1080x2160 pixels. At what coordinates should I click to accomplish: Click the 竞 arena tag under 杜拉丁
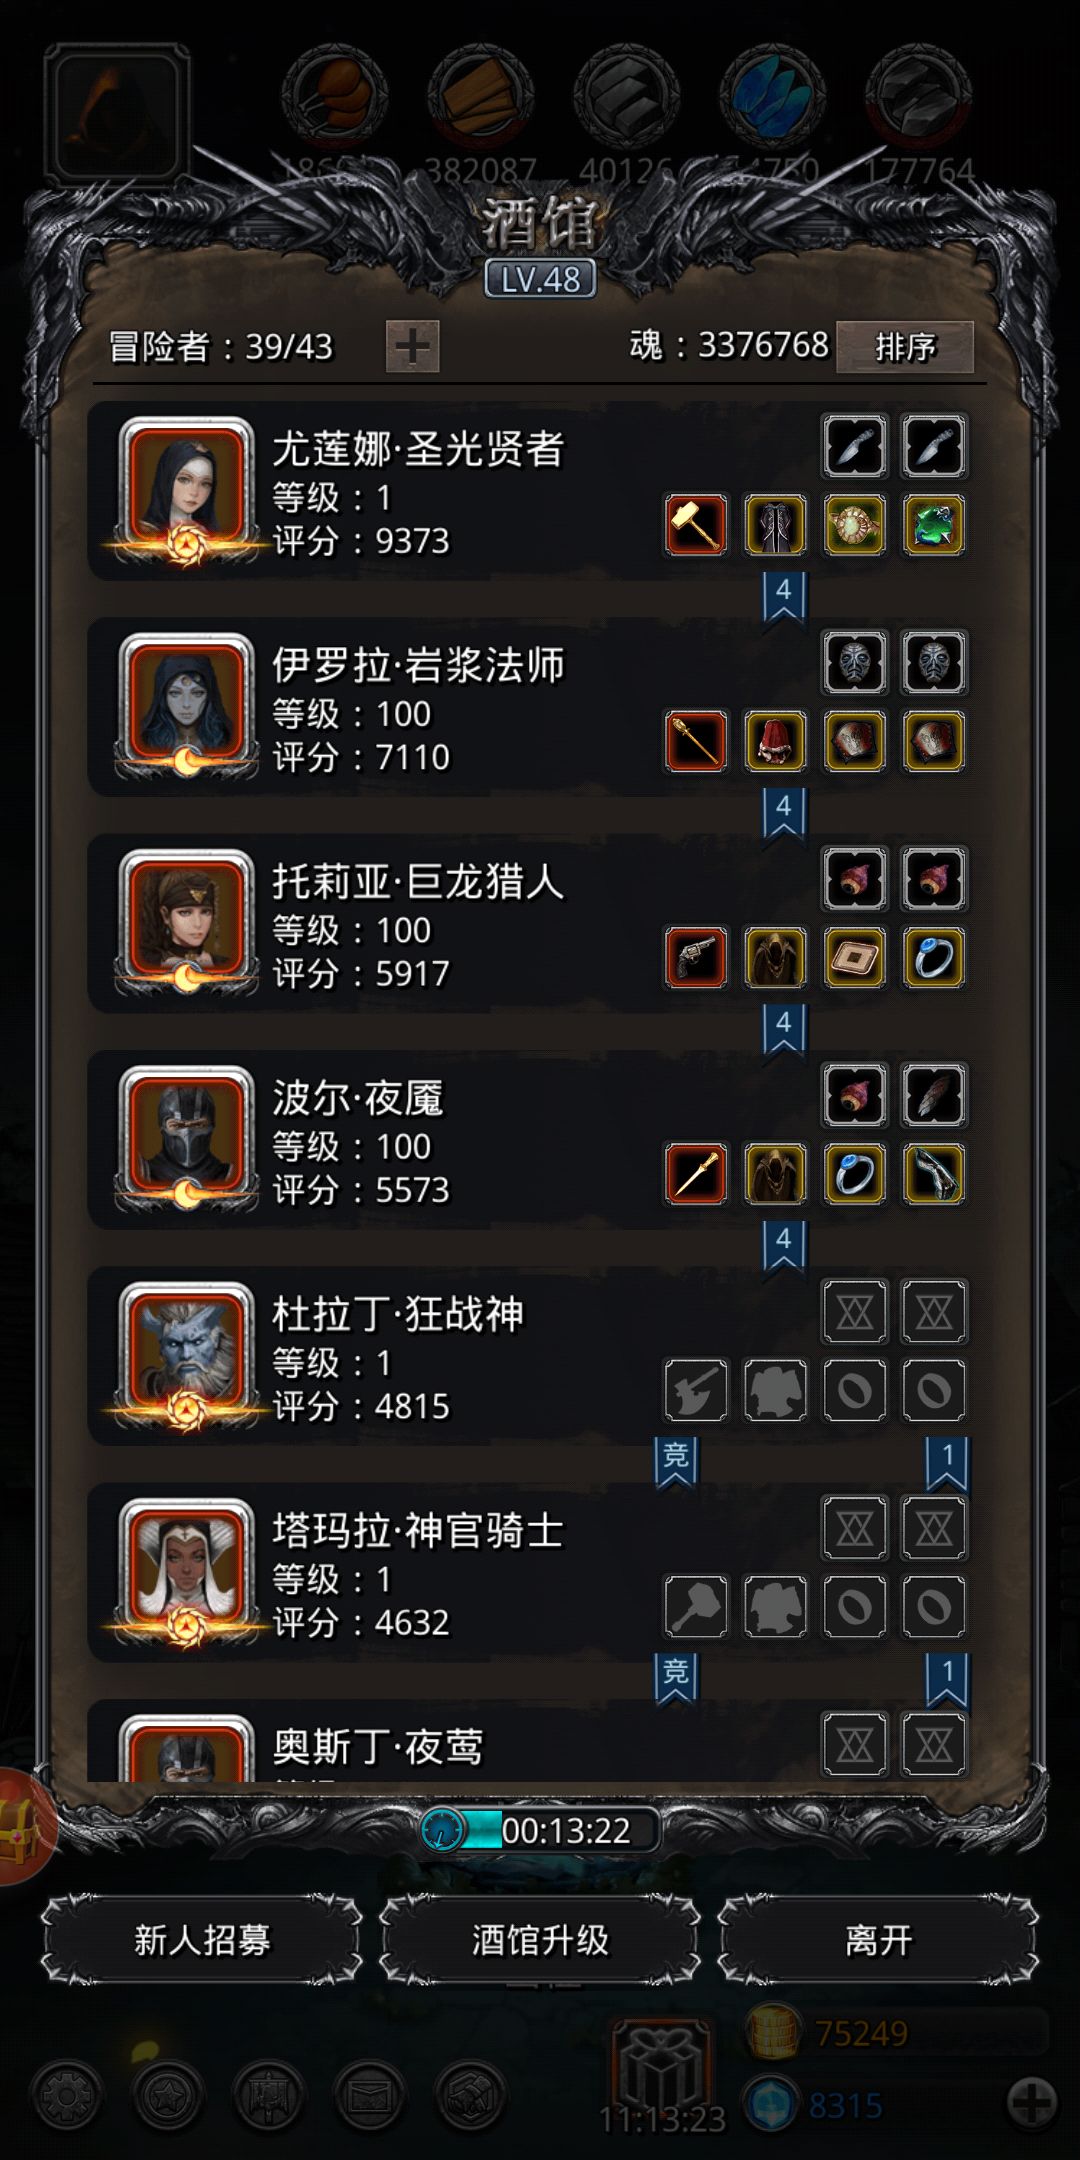pyautogui.click(x=676, y=1462)
